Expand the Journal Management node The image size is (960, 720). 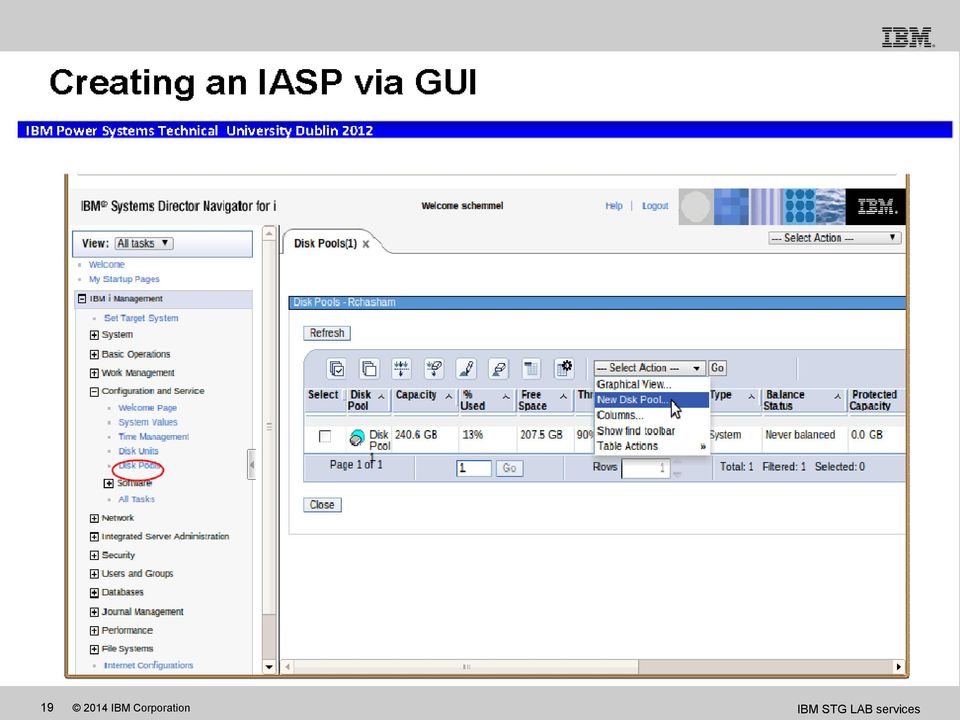[94, 612]
